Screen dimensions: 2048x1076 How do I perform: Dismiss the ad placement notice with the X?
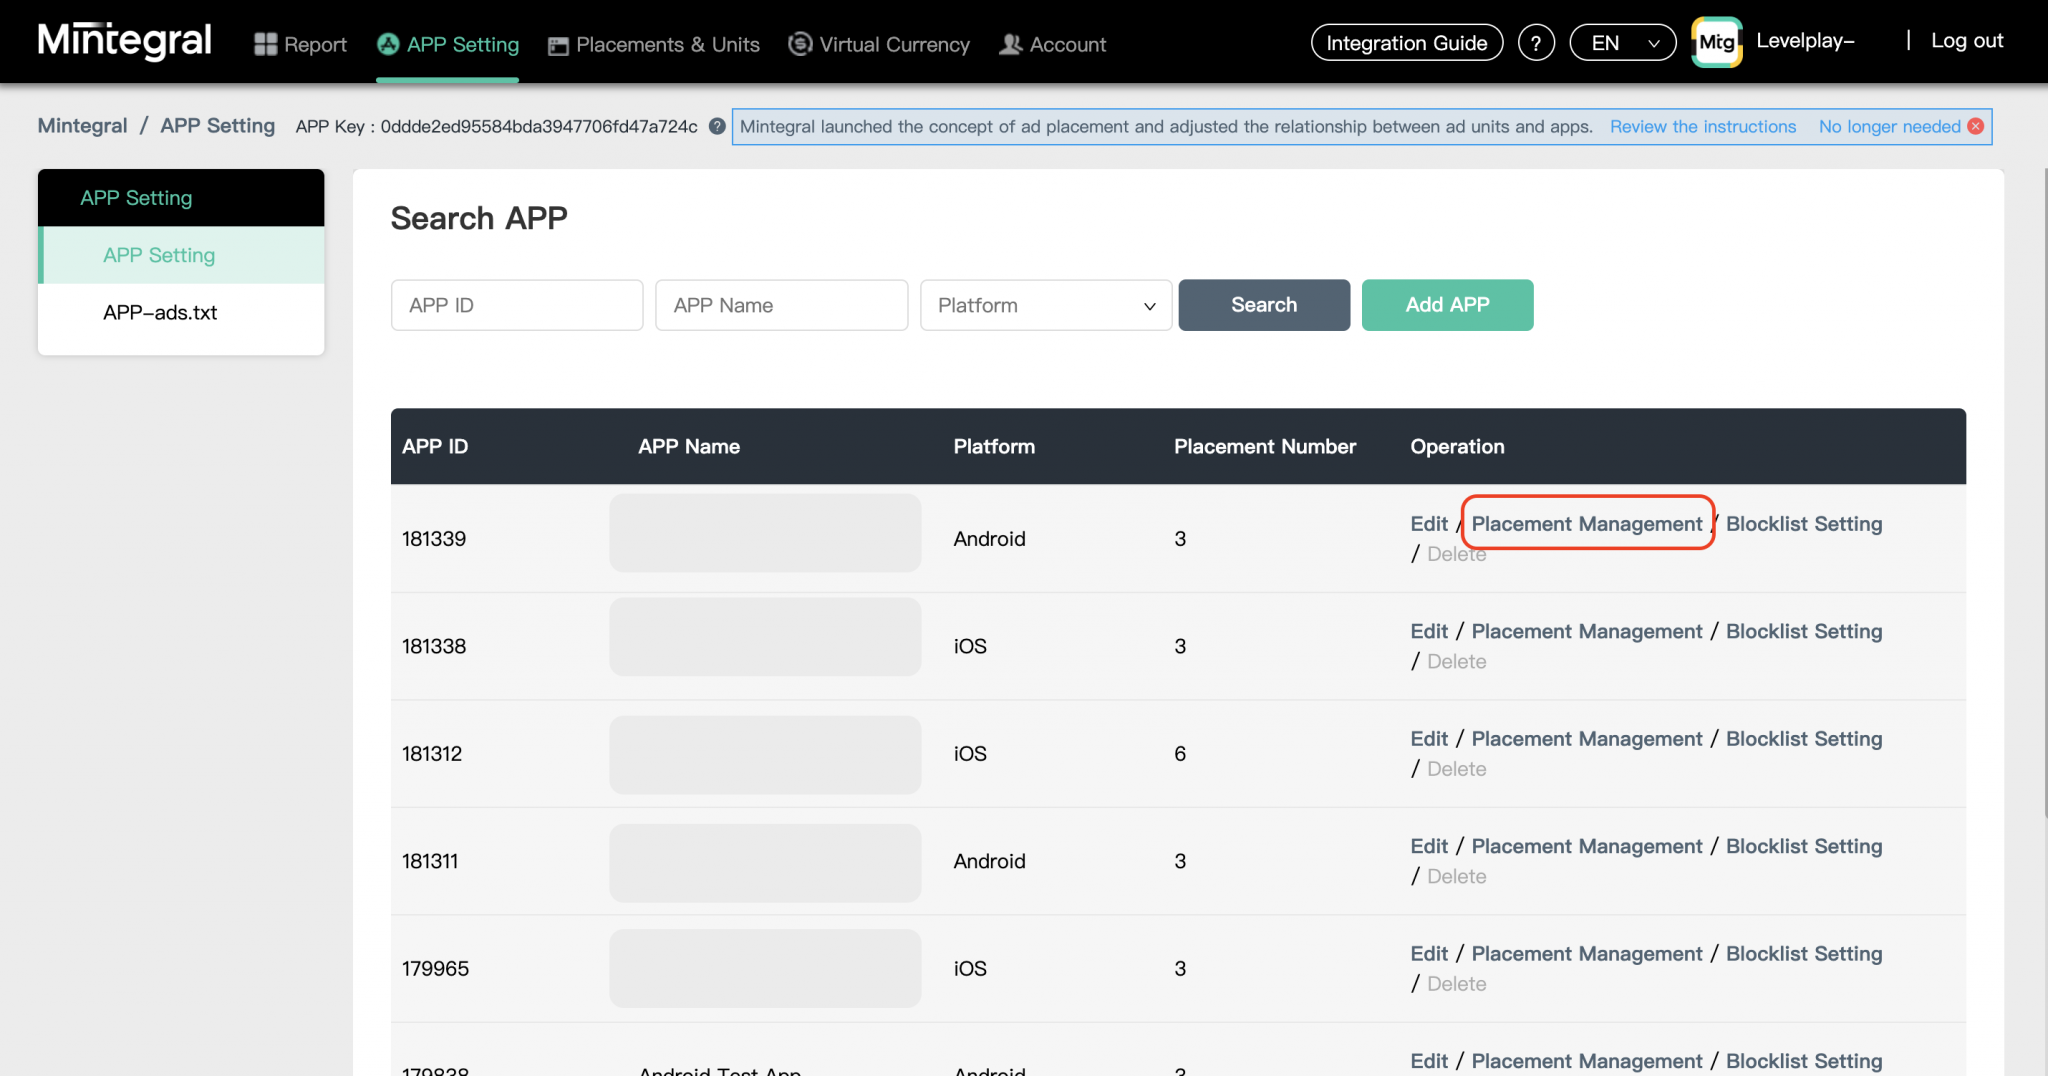point(1976,126)
